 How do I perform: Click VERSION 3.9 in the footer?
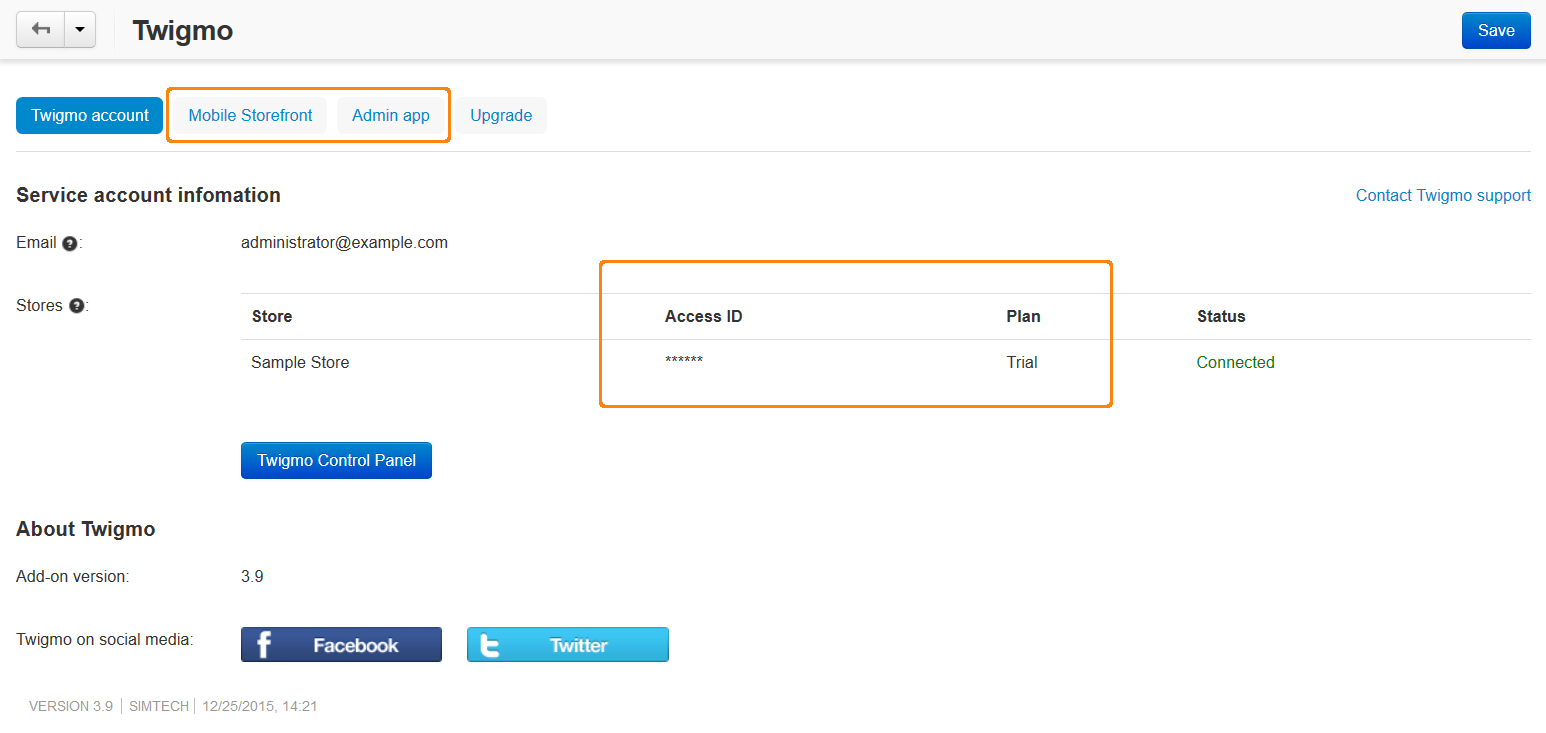pos(71,706)
